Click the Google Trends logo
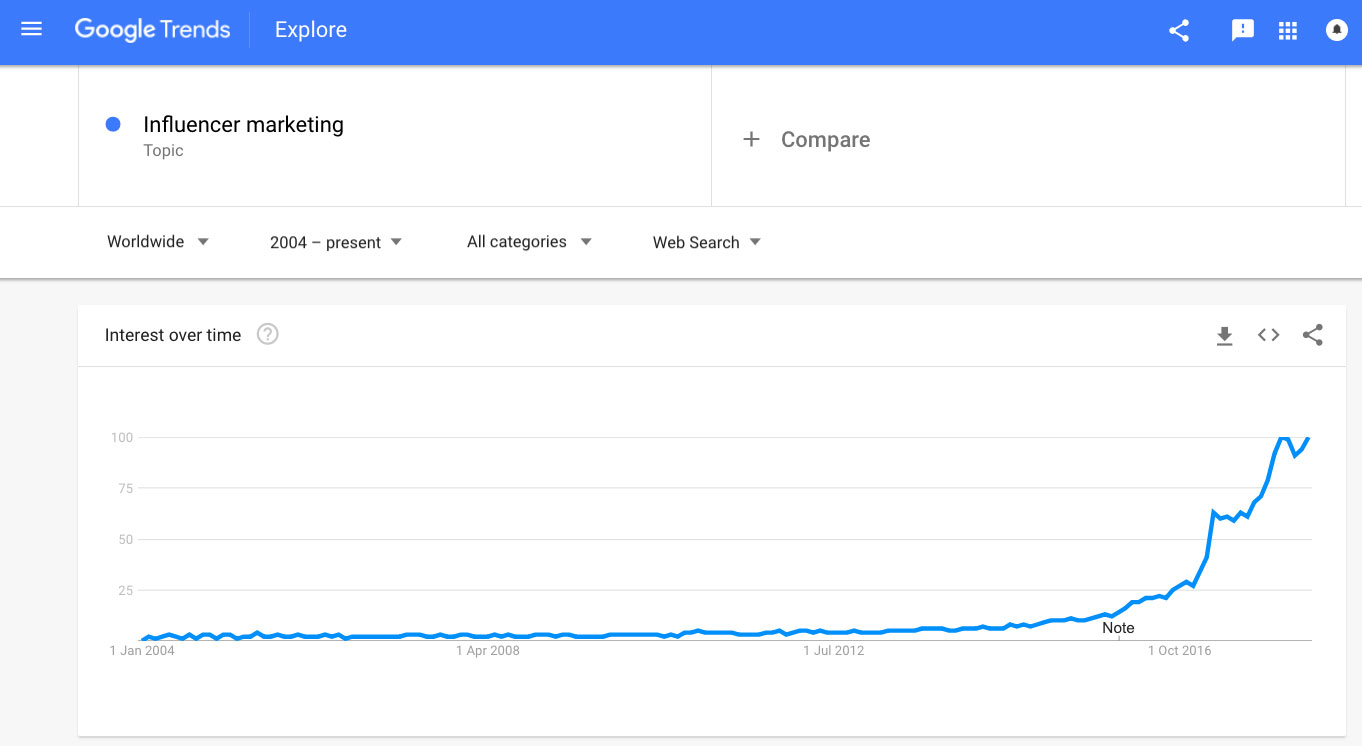The width and height of the screenshot is (1362, 746). click(152, 30)
